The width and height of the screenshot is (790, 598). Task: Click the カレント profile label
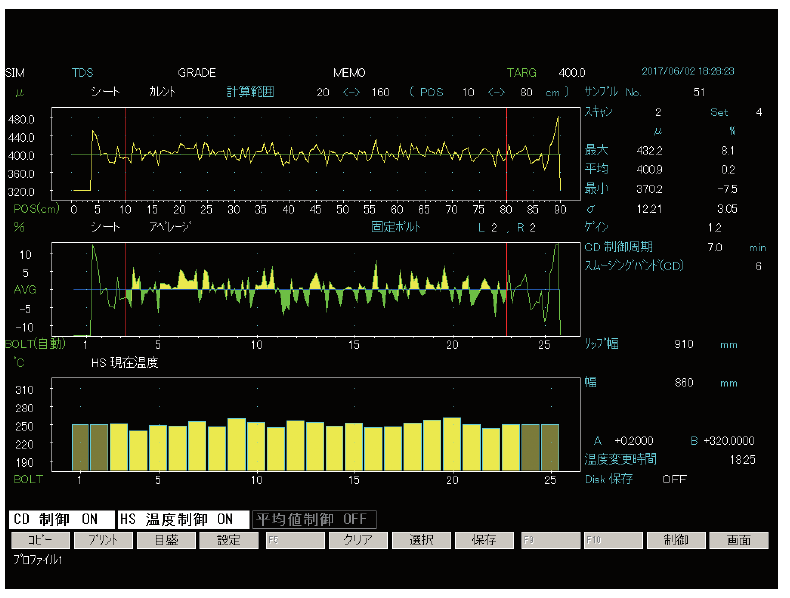tap(162, 92)
